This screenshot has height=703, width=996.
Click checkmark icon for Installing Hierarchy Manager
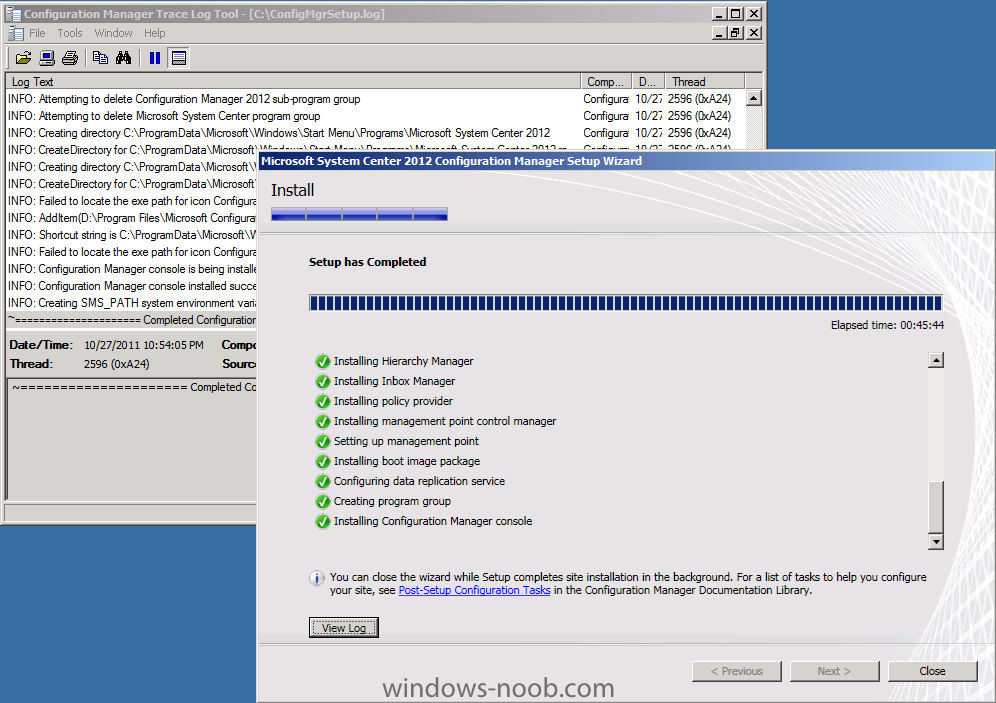pos(323,361)
